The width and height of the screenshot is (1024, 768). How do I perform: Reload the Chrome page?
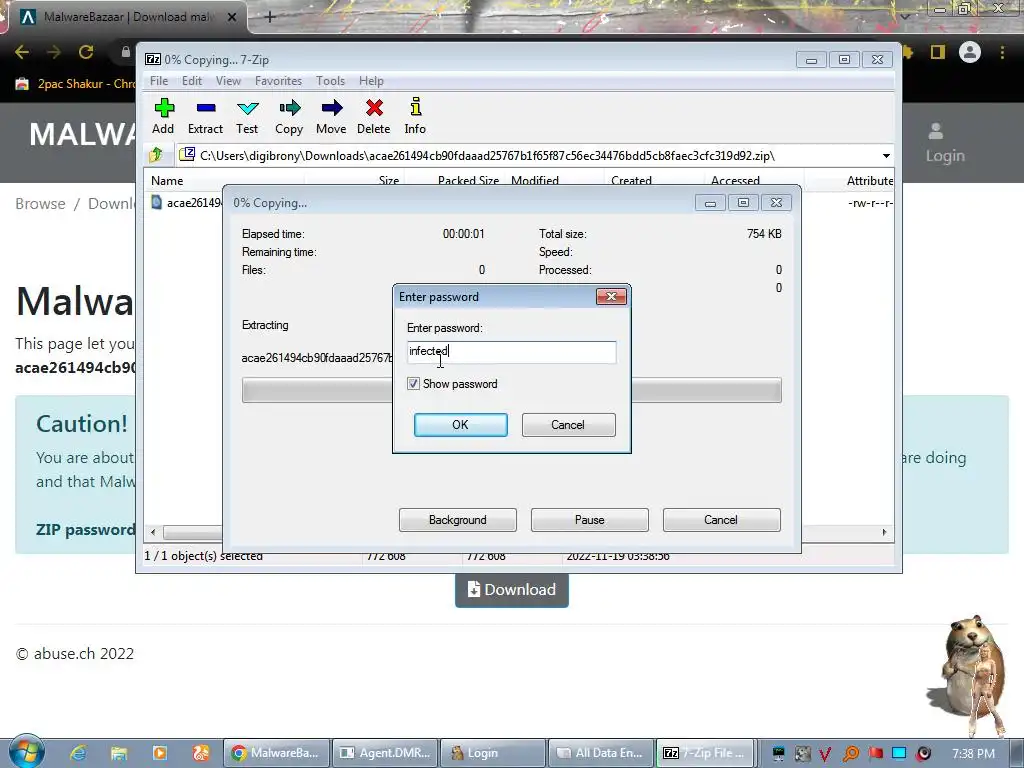coord(86,52)
